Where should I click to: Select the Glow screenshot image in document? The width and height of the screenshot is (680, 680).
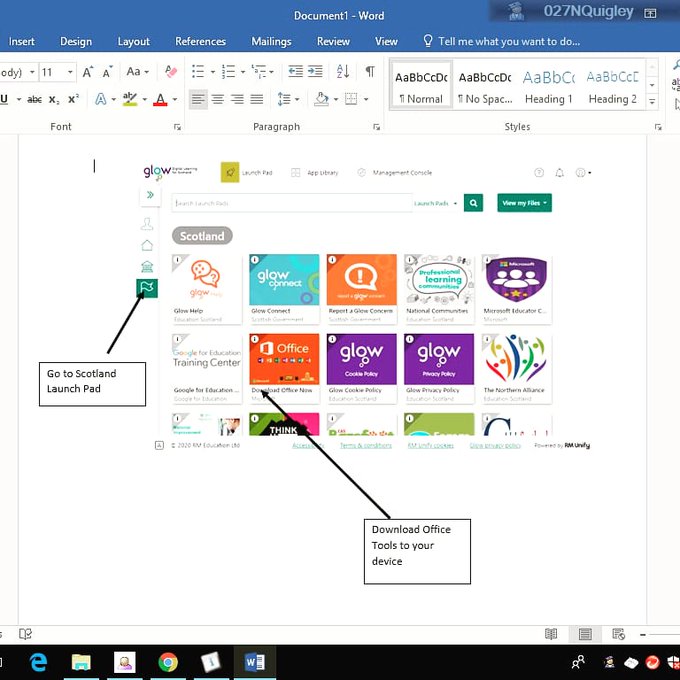pyautogui.click(x=365, y=307)
